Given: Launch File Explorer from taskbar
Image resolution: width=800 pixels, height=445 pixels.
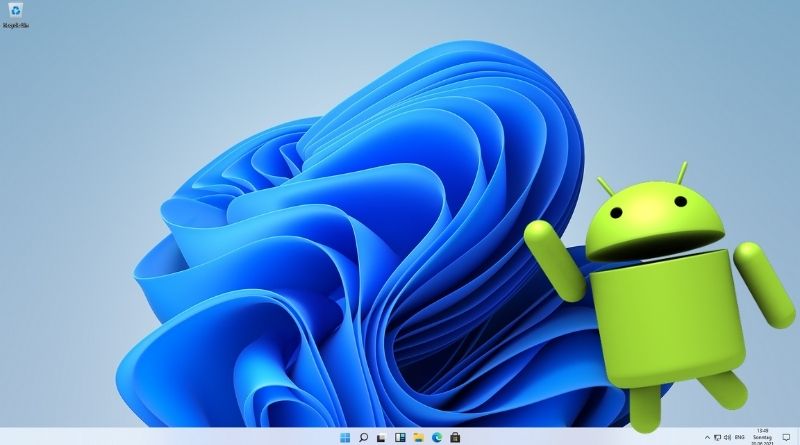Looking at the screenshot, I should point(418,437).
